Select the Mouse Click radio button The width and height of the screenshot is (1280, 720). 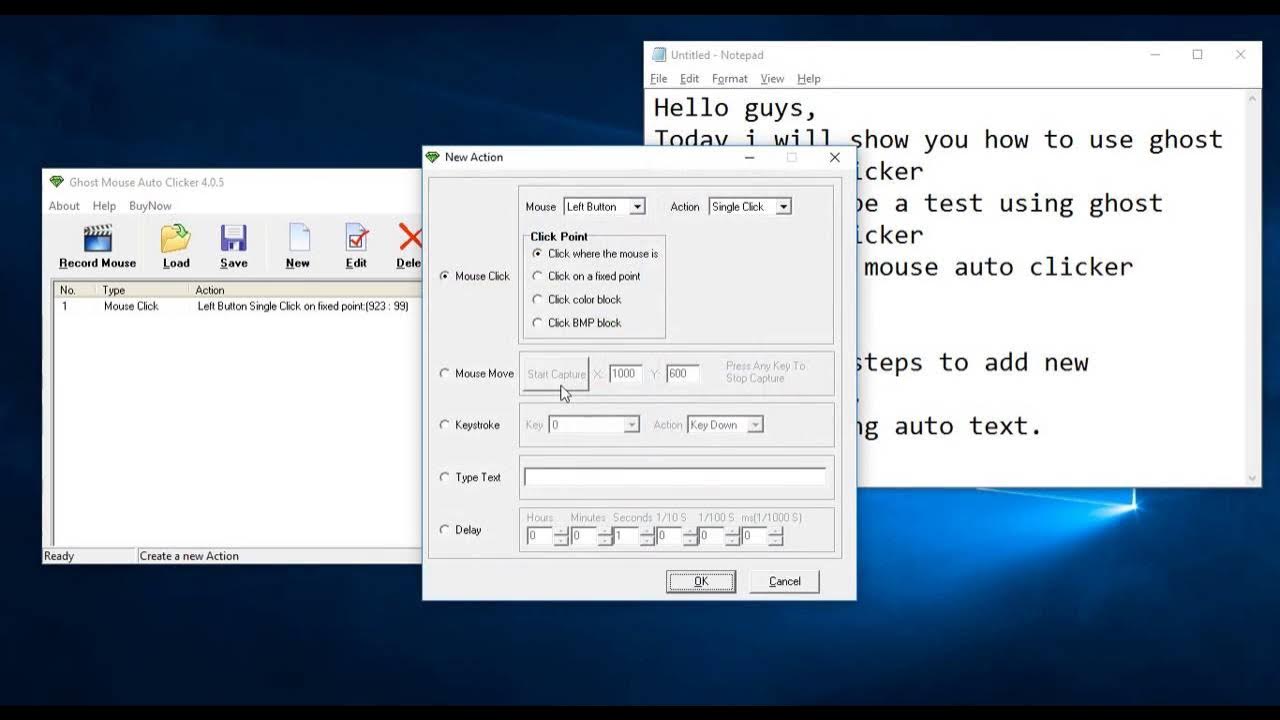[445, 276]
